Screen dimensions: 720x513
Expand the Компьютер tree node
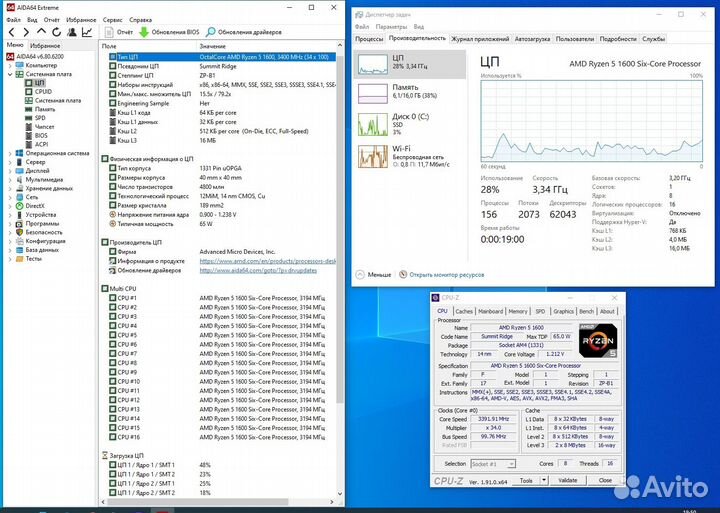tap(10, 65)
